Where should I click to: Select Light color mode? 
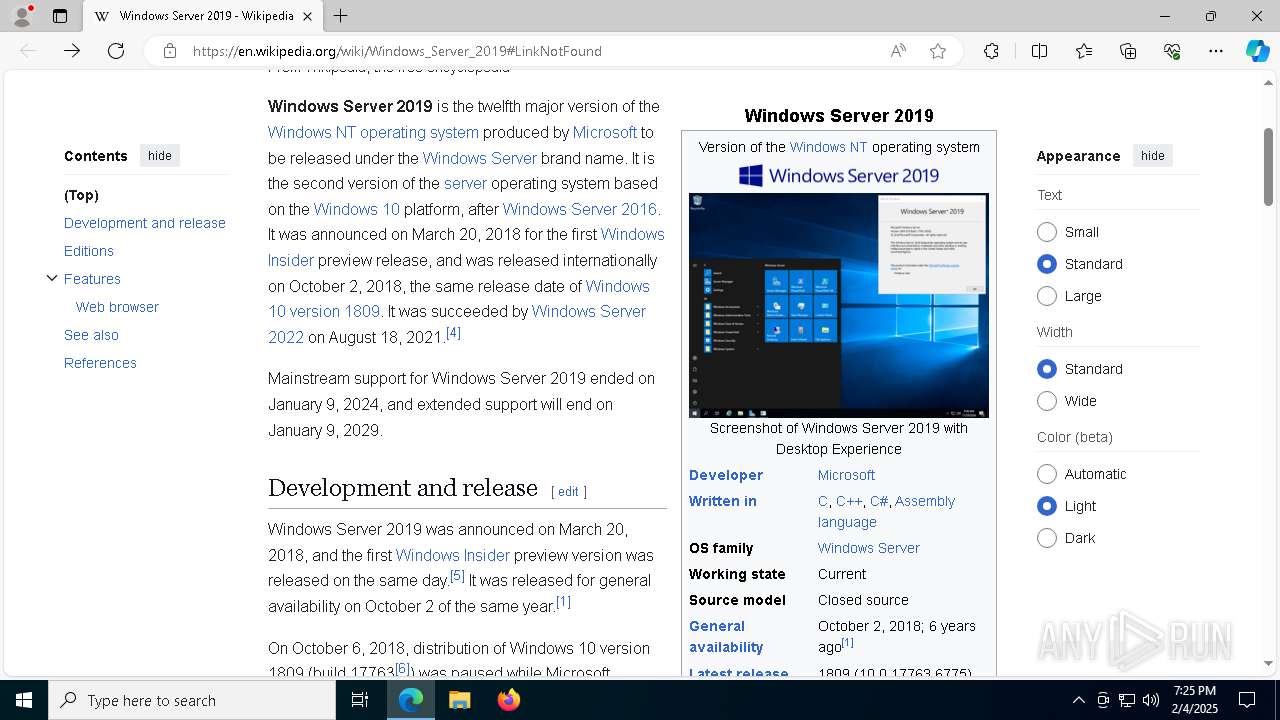click(1047, 506)
